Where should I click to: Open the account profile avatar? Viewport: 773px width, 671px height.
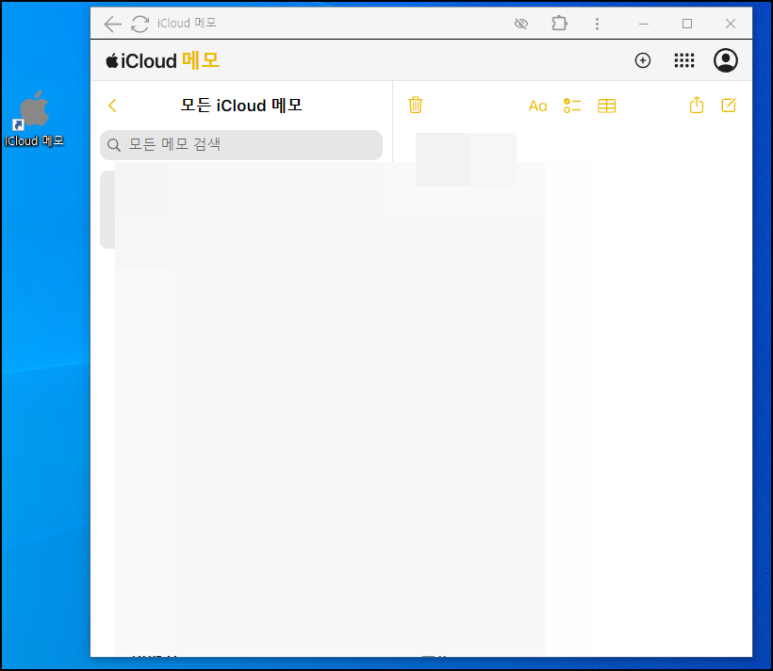(726, 61)
